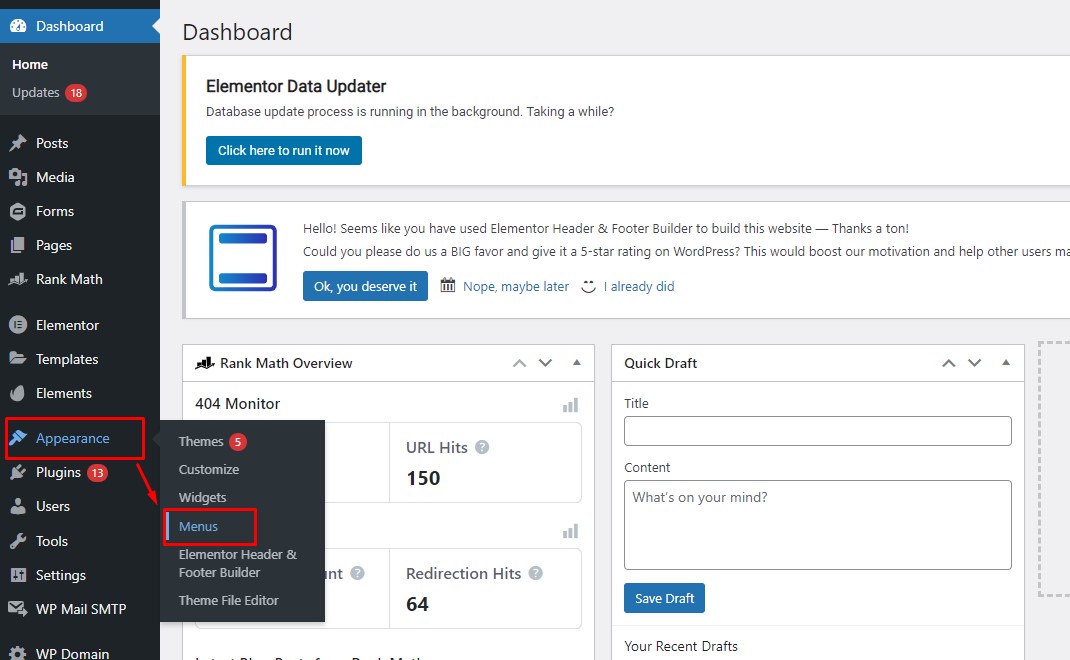Select Menus in the Appearance flyout
Viewport: 1070px width, 660px height.
point(198,526)
